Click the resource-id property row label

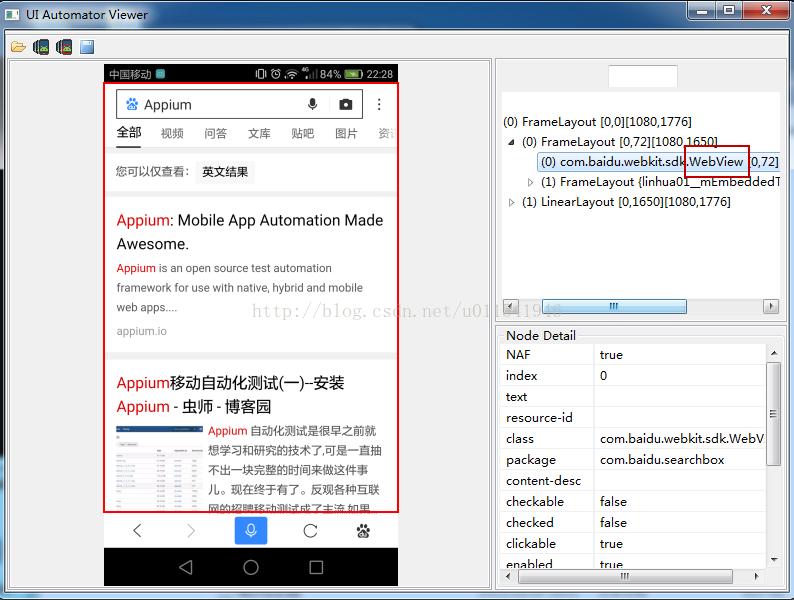[539, 418]
